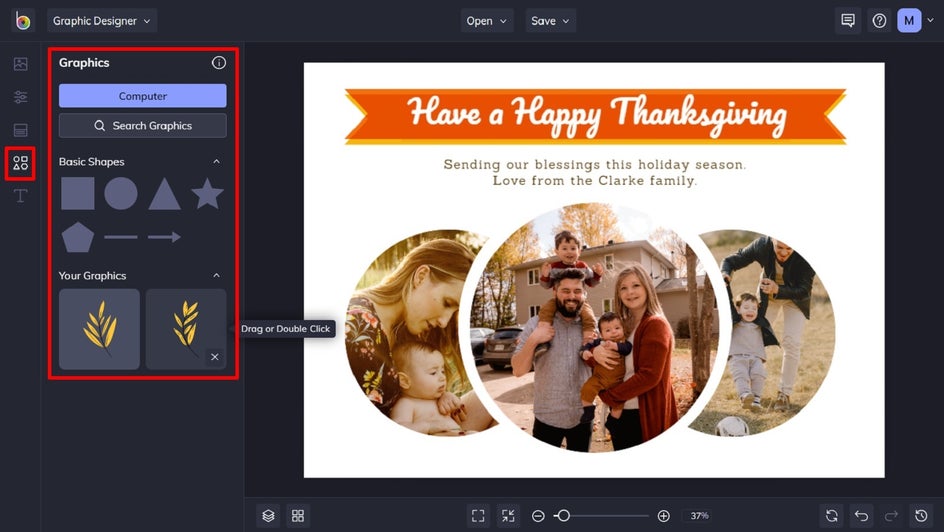Open the Layers panel icon
The image size is (944, 532).
[x=269, y=516]
